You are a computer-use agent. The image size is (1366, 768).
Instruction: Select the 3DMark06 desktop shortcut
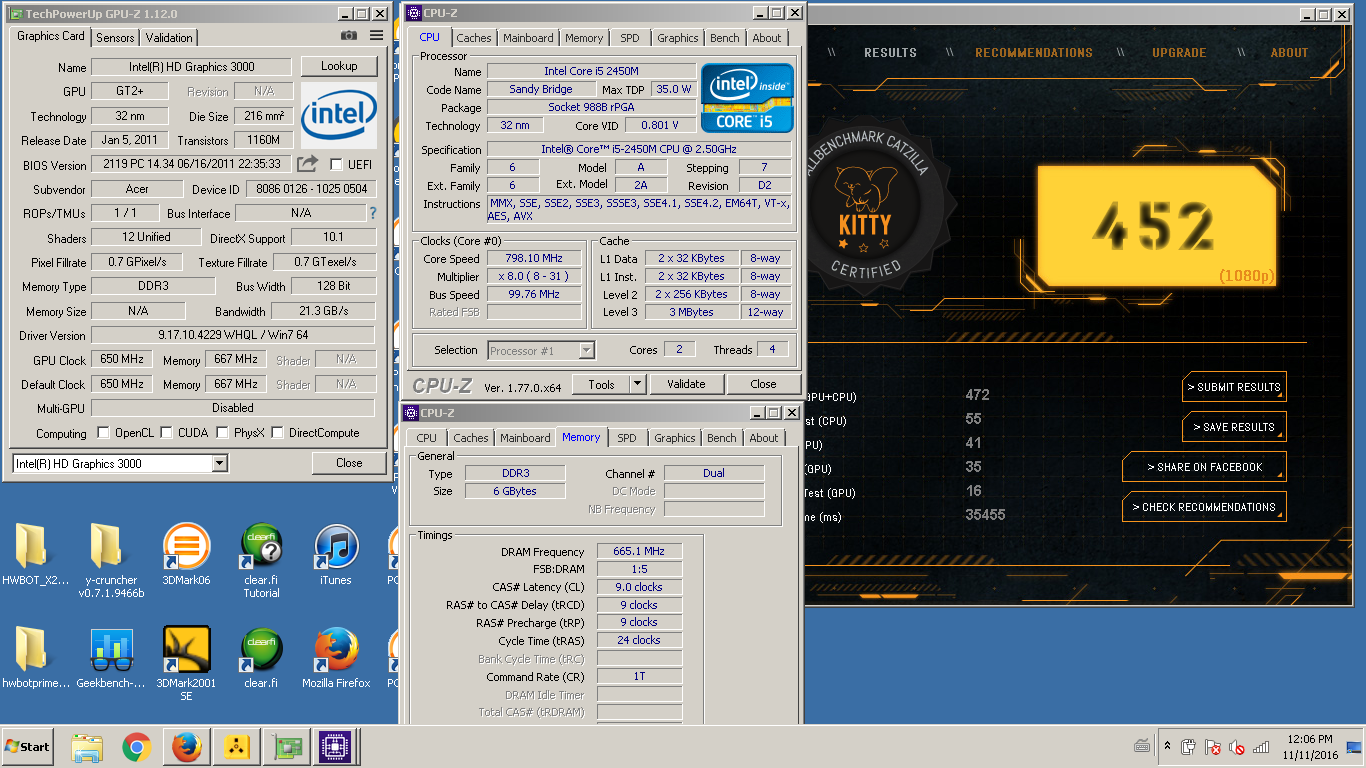(x=186, y=556)
